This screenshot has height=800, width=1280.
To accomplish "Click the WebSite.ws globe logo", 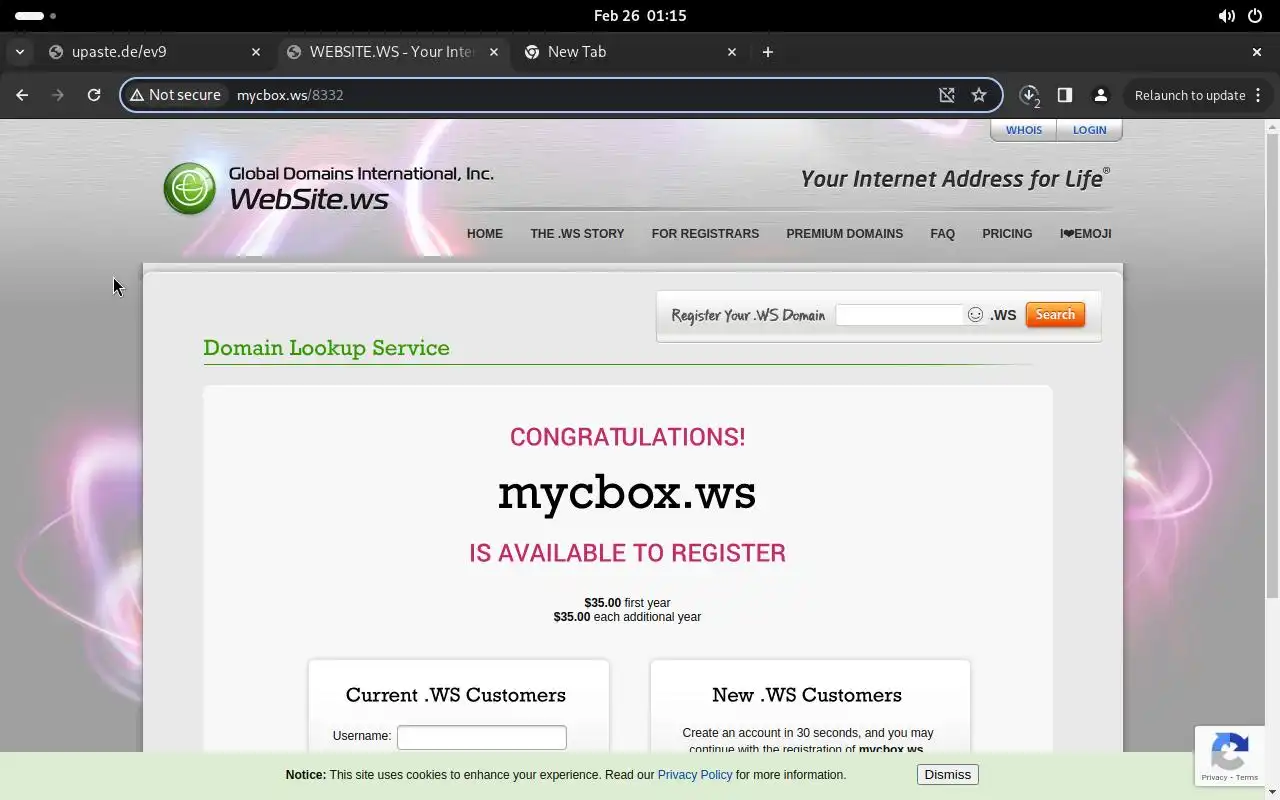I will [x=189, y=188].
